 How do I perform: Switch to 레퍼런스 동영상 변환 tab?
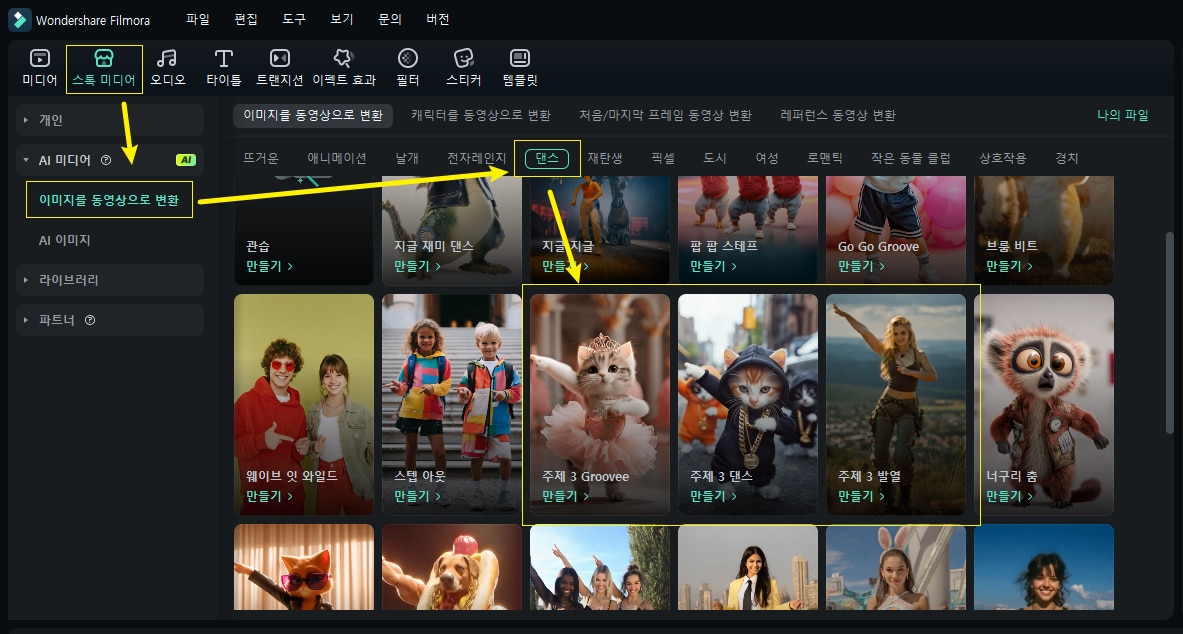[838, 115]
